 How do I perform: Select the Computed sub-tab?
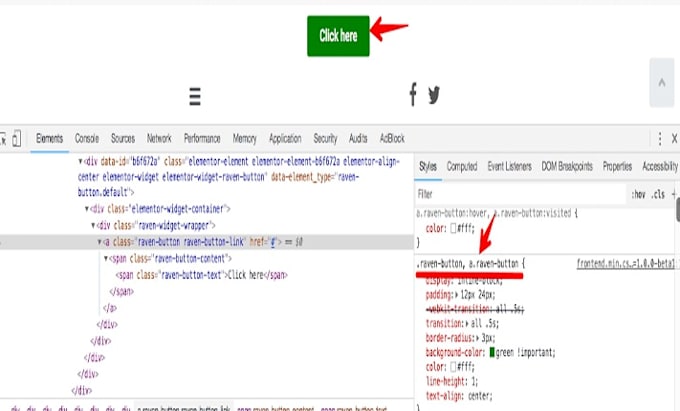(x=462, y=166)
